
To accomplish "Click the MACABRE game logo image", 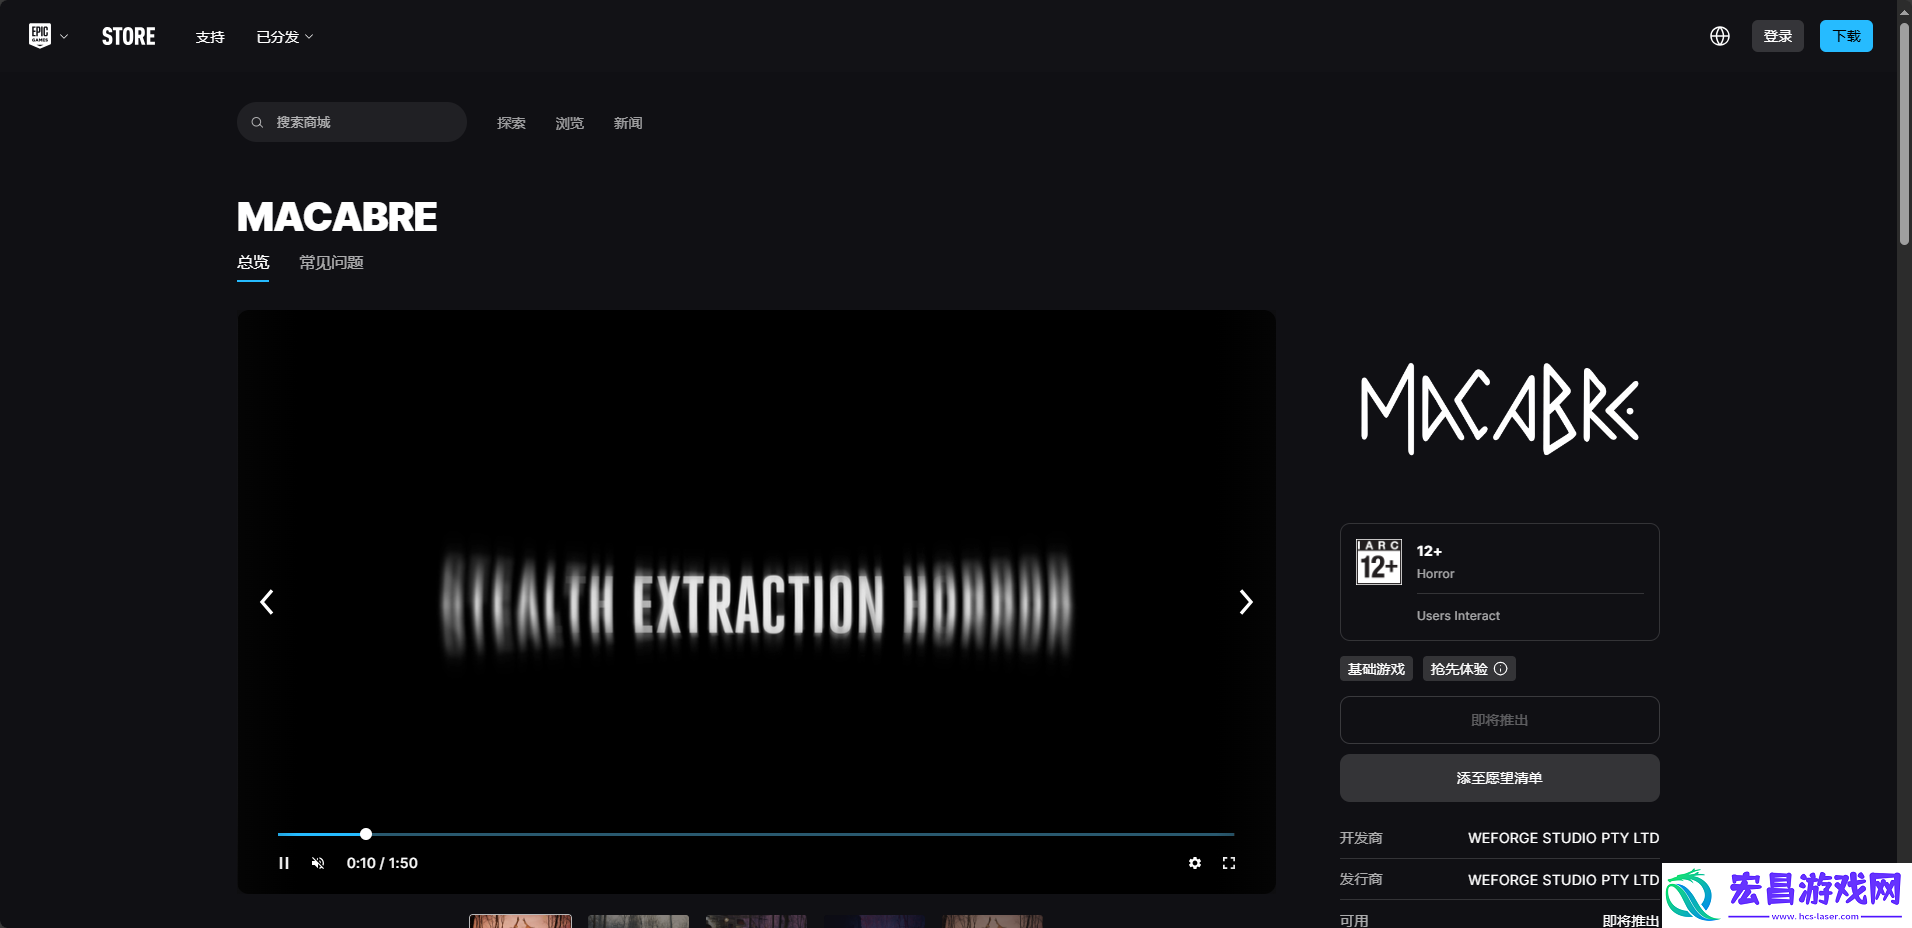I will 1500,409.
